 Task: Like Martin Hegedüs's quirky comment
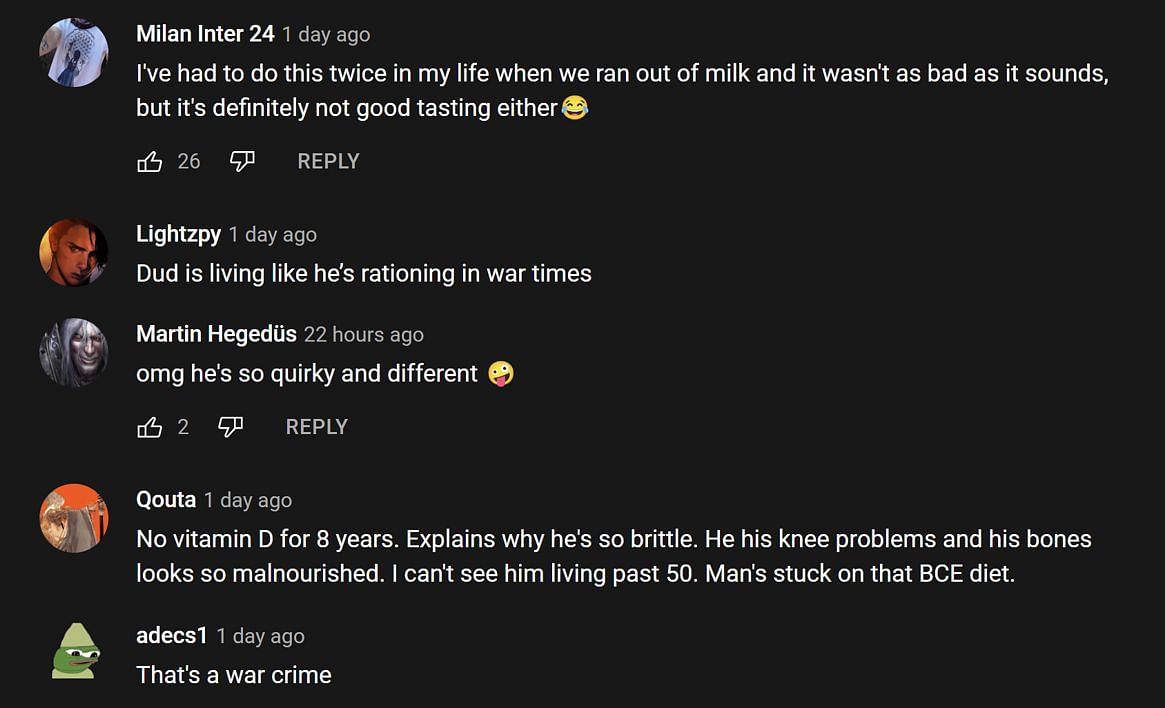[x=149, y=428]
